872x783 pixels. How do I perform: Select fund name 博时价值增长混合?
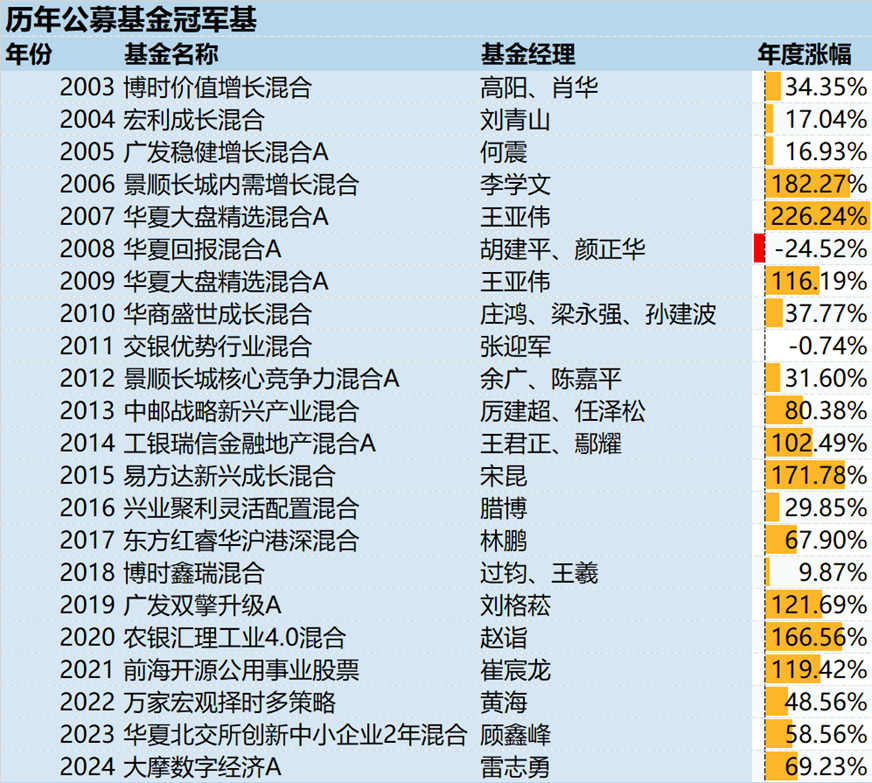[x=217, y=87]
